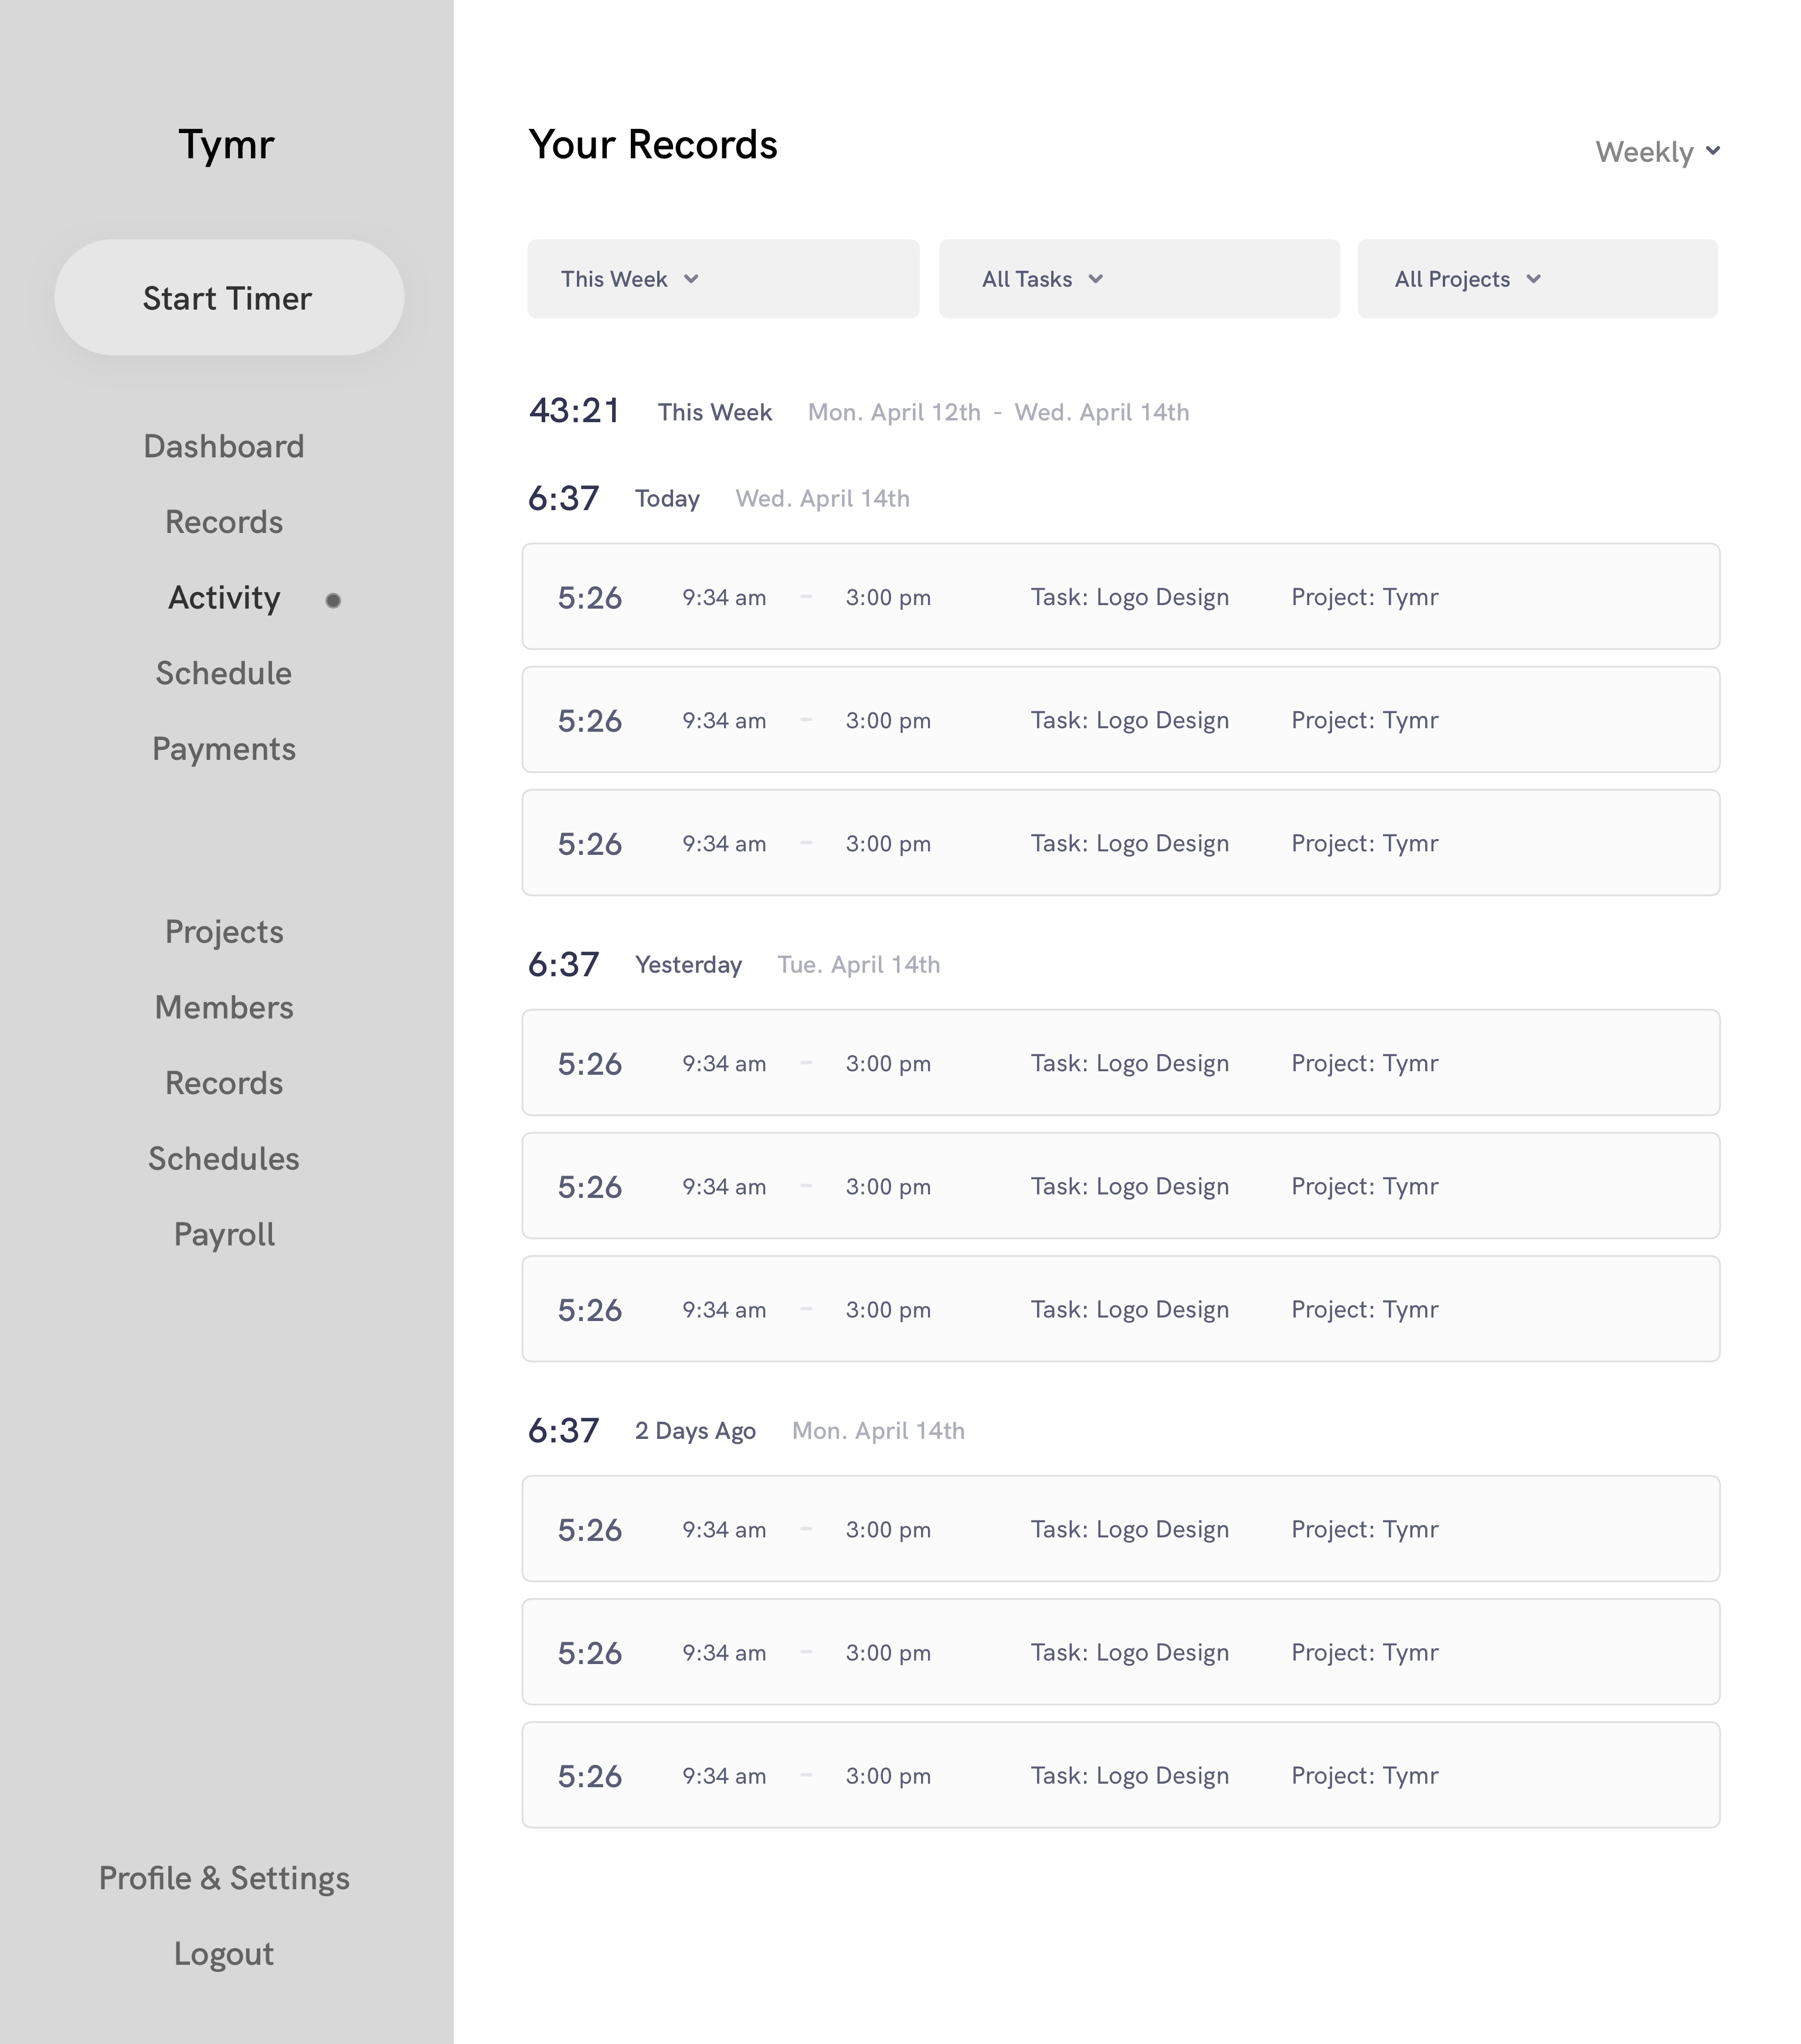The width and height of the screenshot is (1801, 2044).
Task: Open Activity in the sidebar
Action: click(224, 597)
